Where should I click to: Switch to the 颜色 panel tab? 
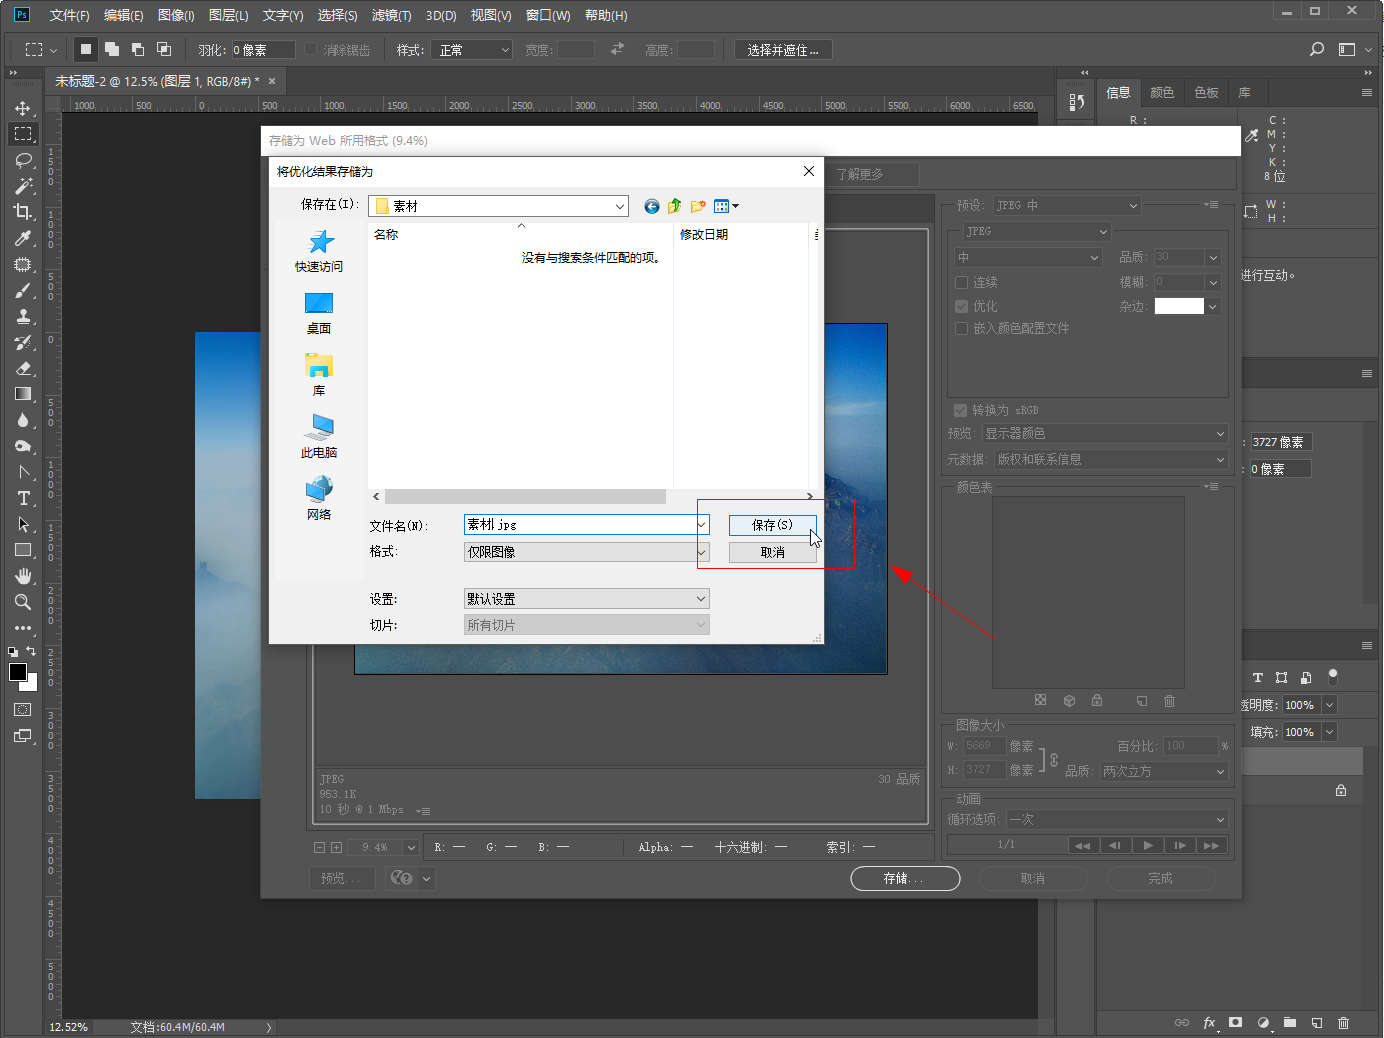(x=1161, y=93)
